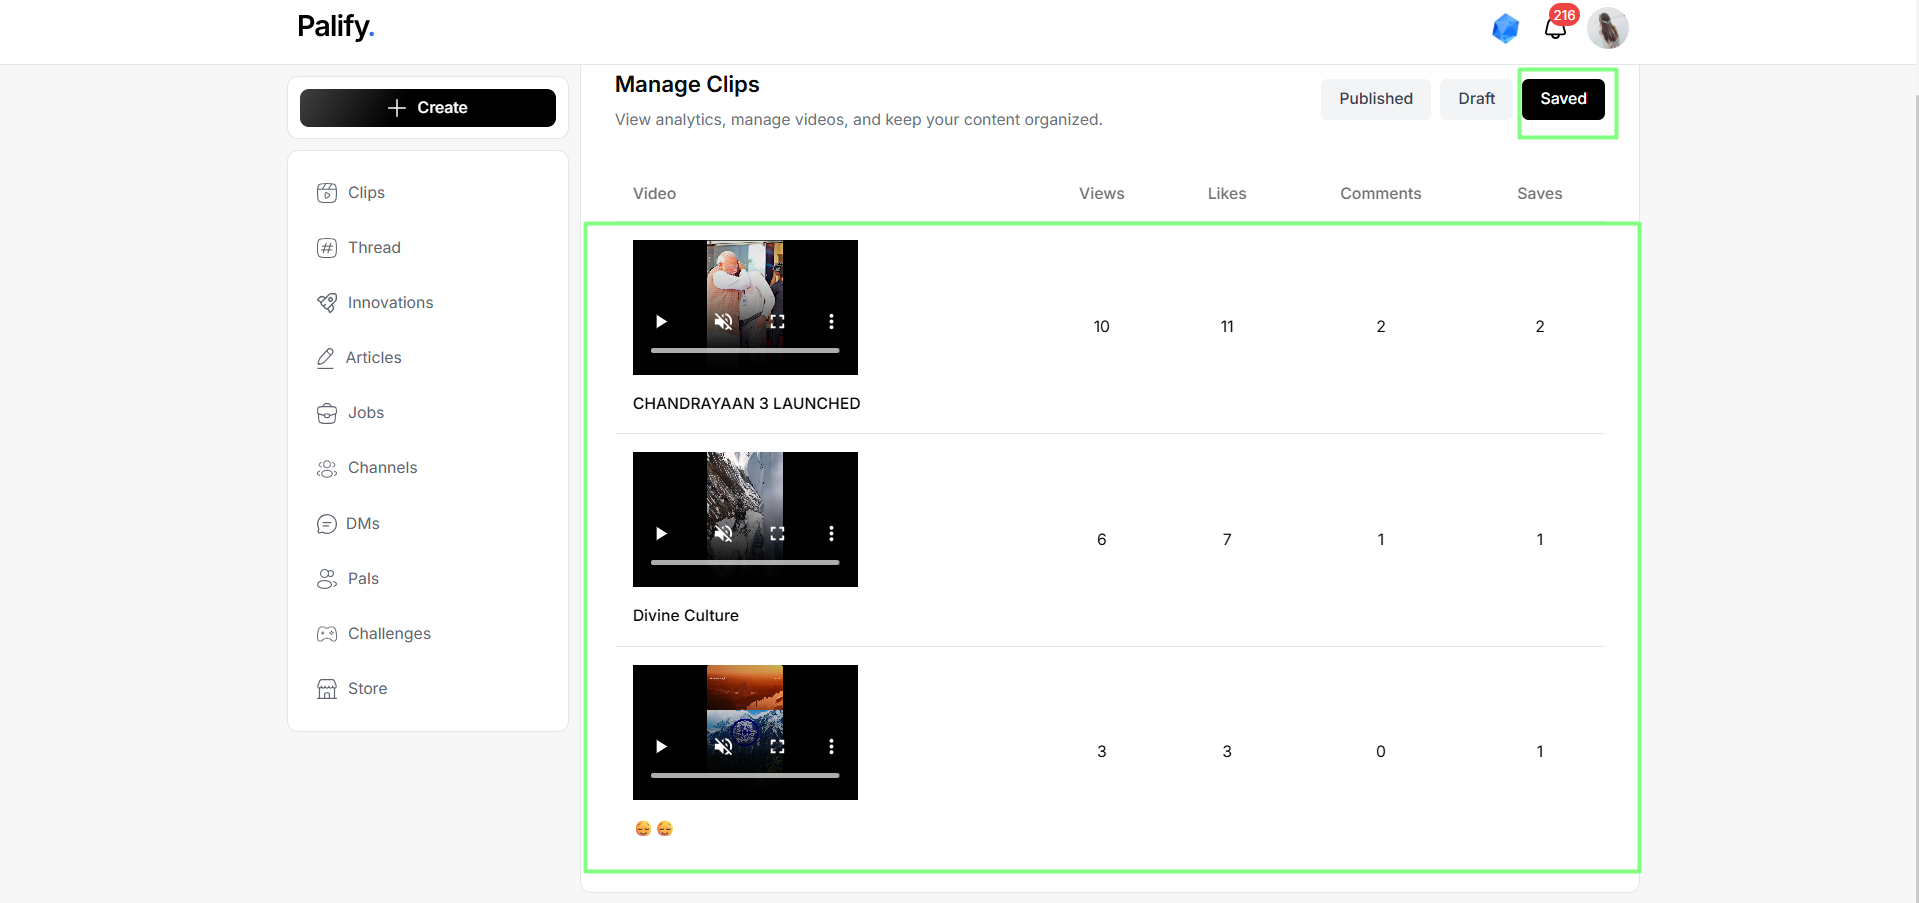Click the CHANDRAYAAN 3 LAUNCHED title

[x=746, y=404]
